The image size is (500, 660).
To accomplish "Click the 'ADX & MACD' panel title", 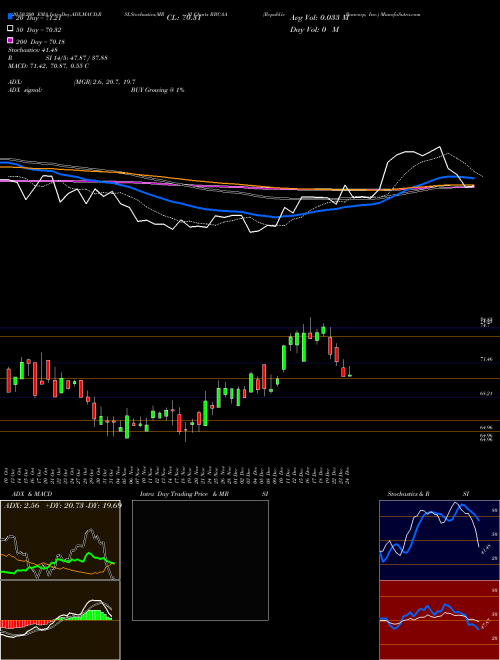I will coord(32,494).
